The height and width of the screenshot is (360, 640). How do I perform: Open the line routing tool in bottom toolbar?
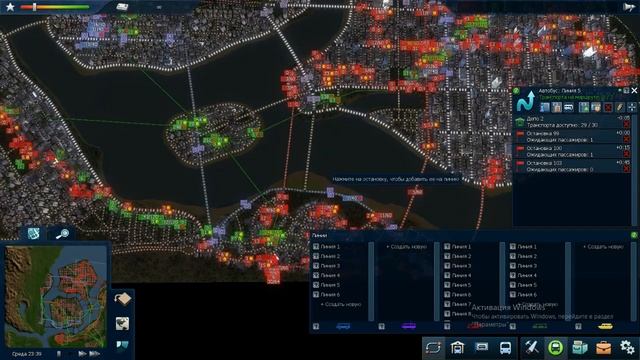point(433,347)
